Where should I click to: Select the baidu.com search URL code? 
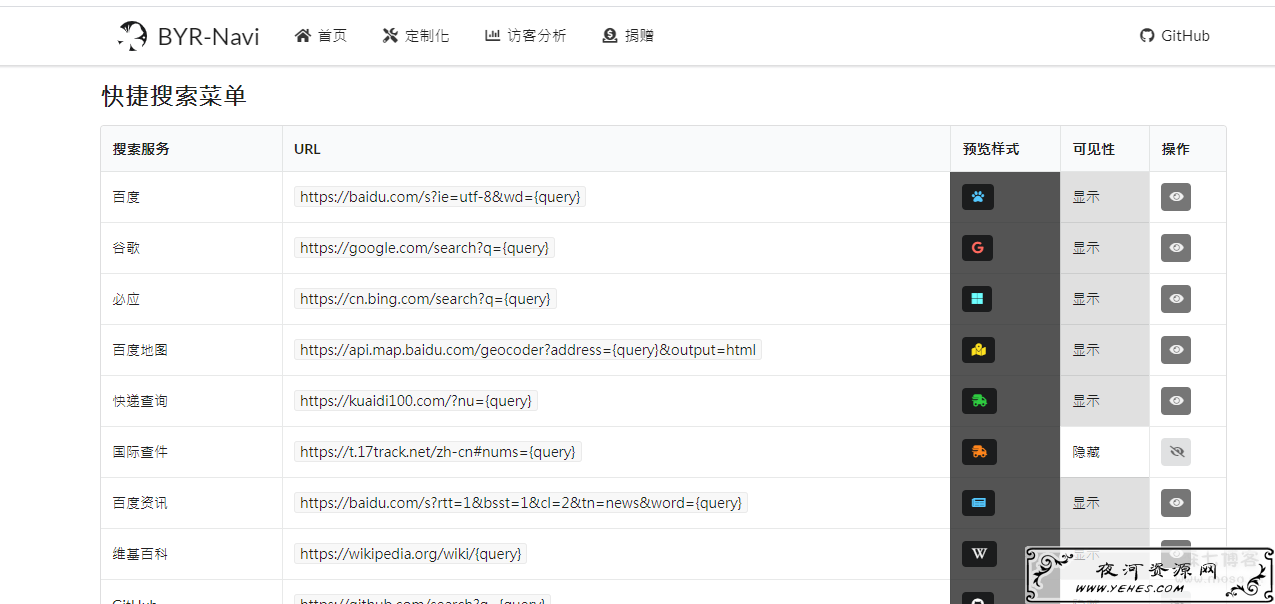[x=440, y=197]
